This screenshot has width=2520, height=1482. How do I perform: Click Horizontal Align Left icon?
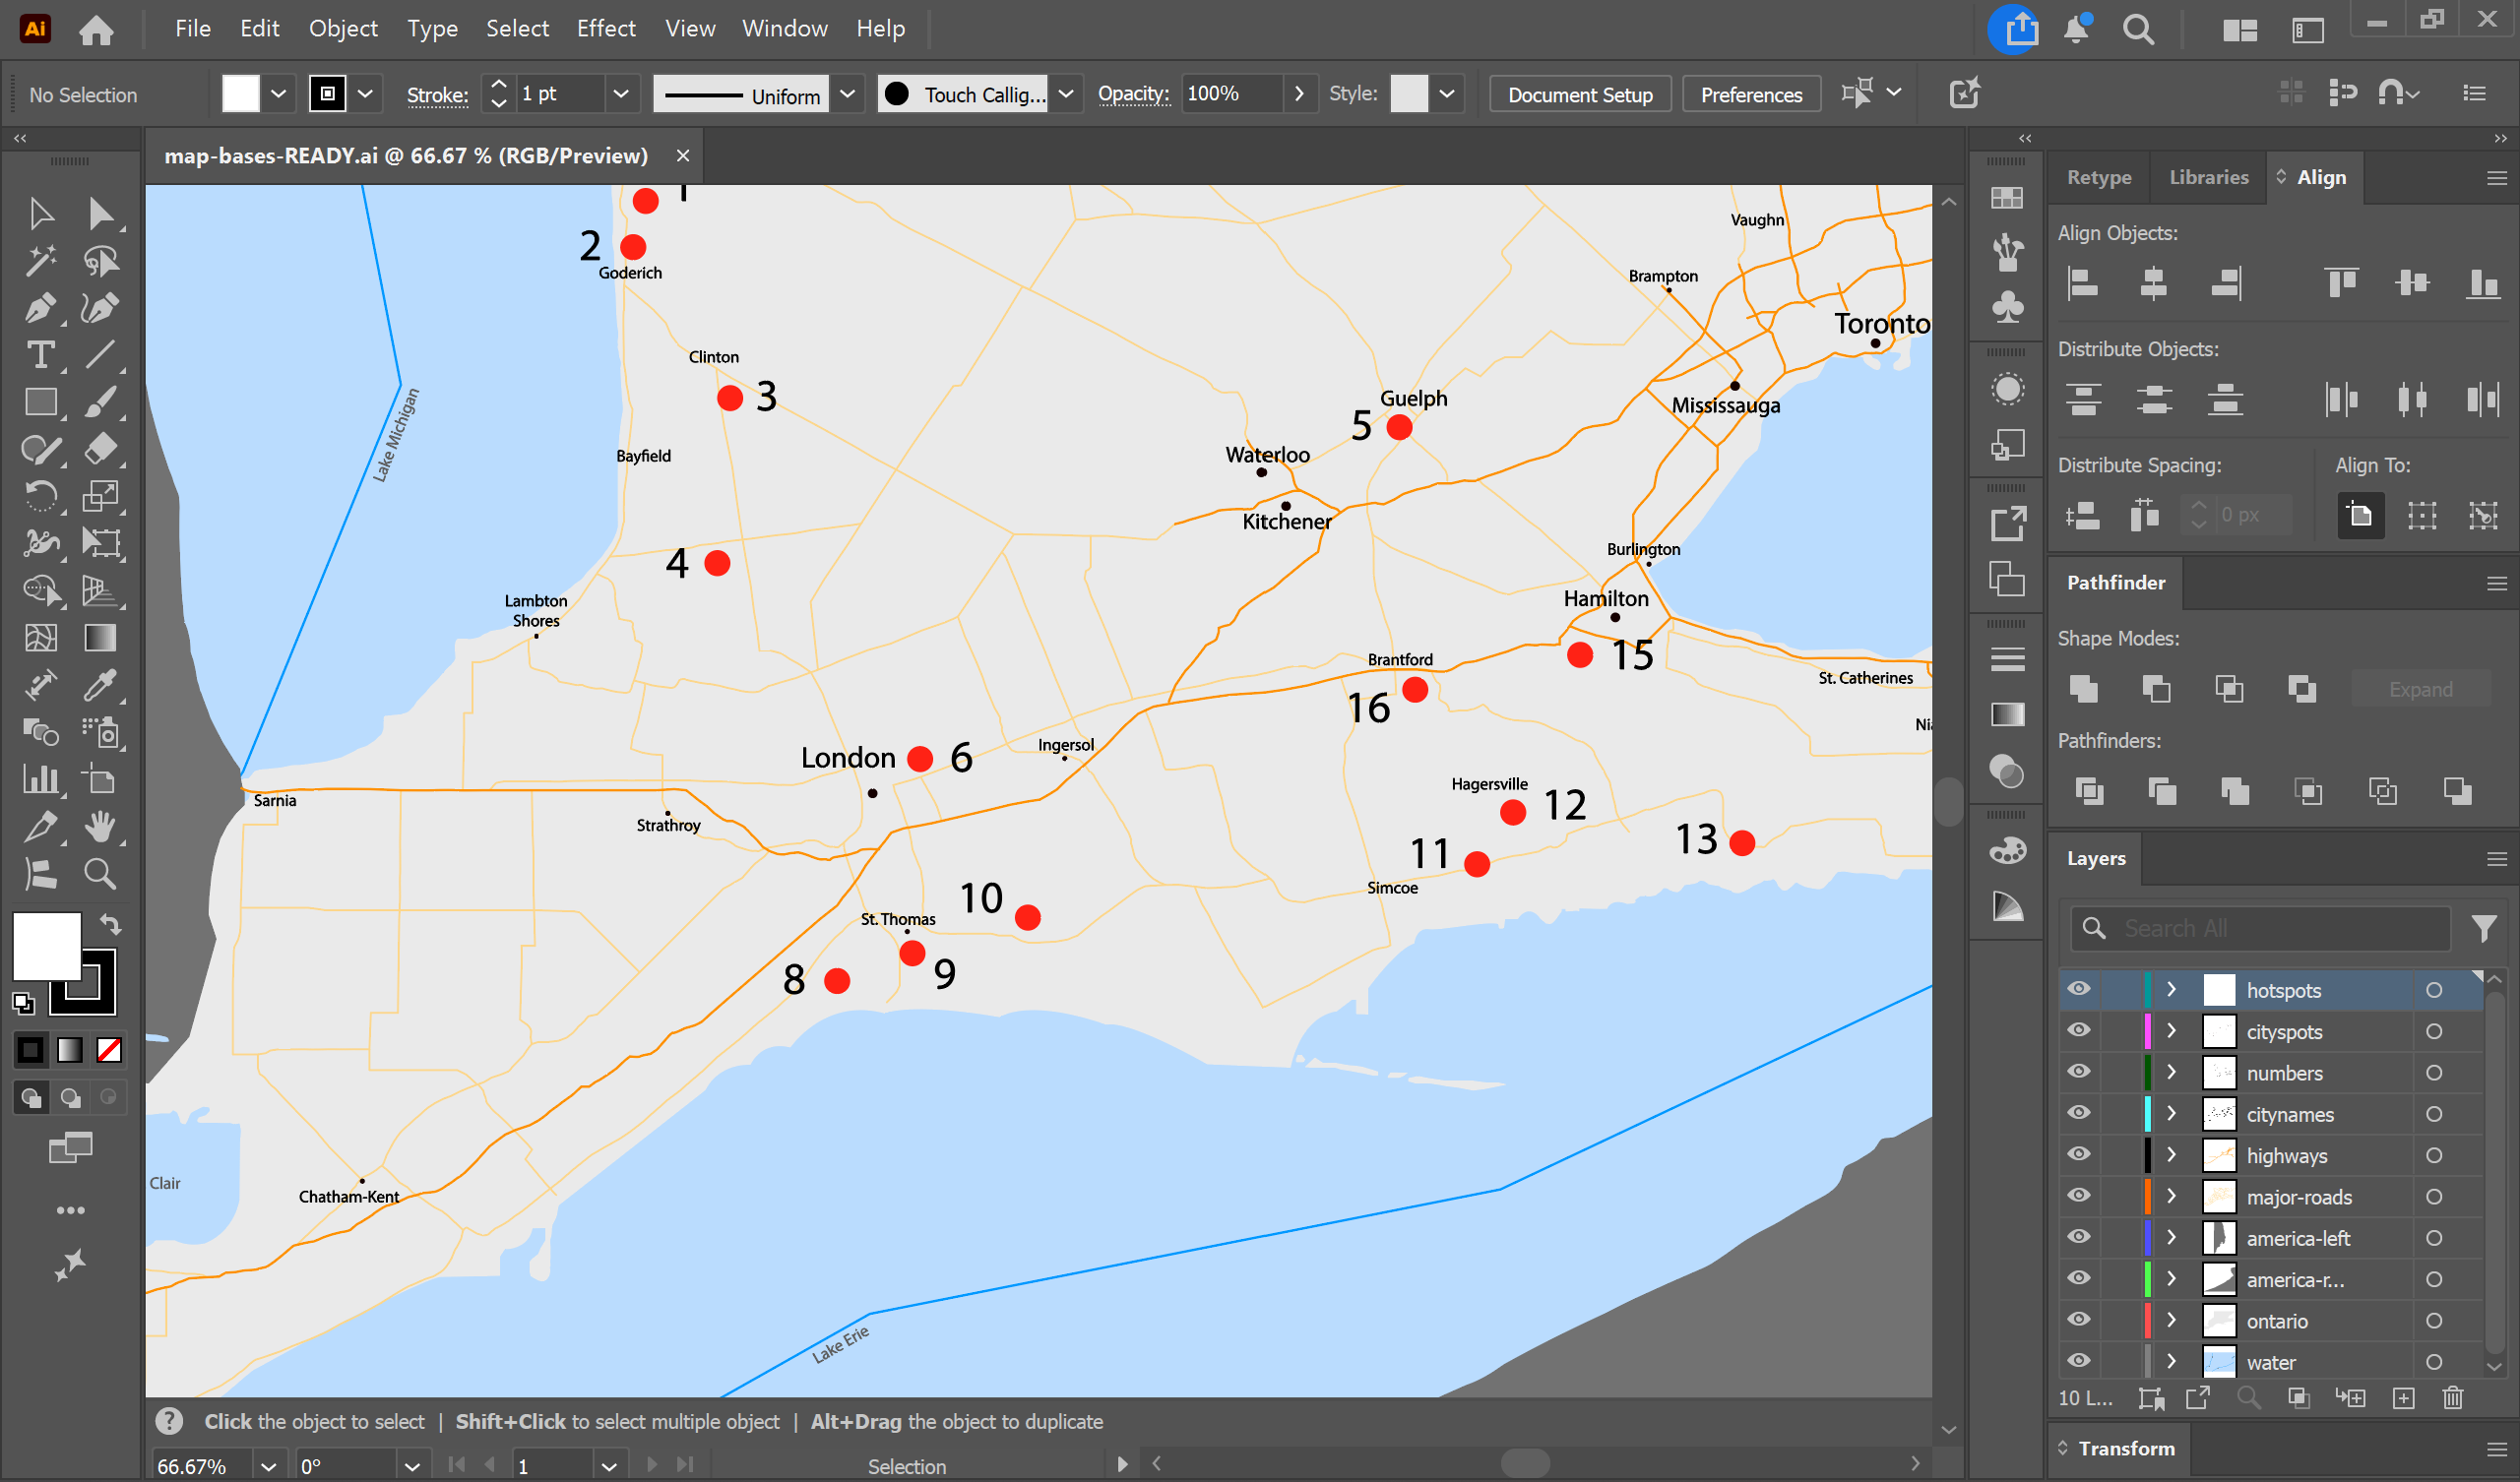point(2083,283)
